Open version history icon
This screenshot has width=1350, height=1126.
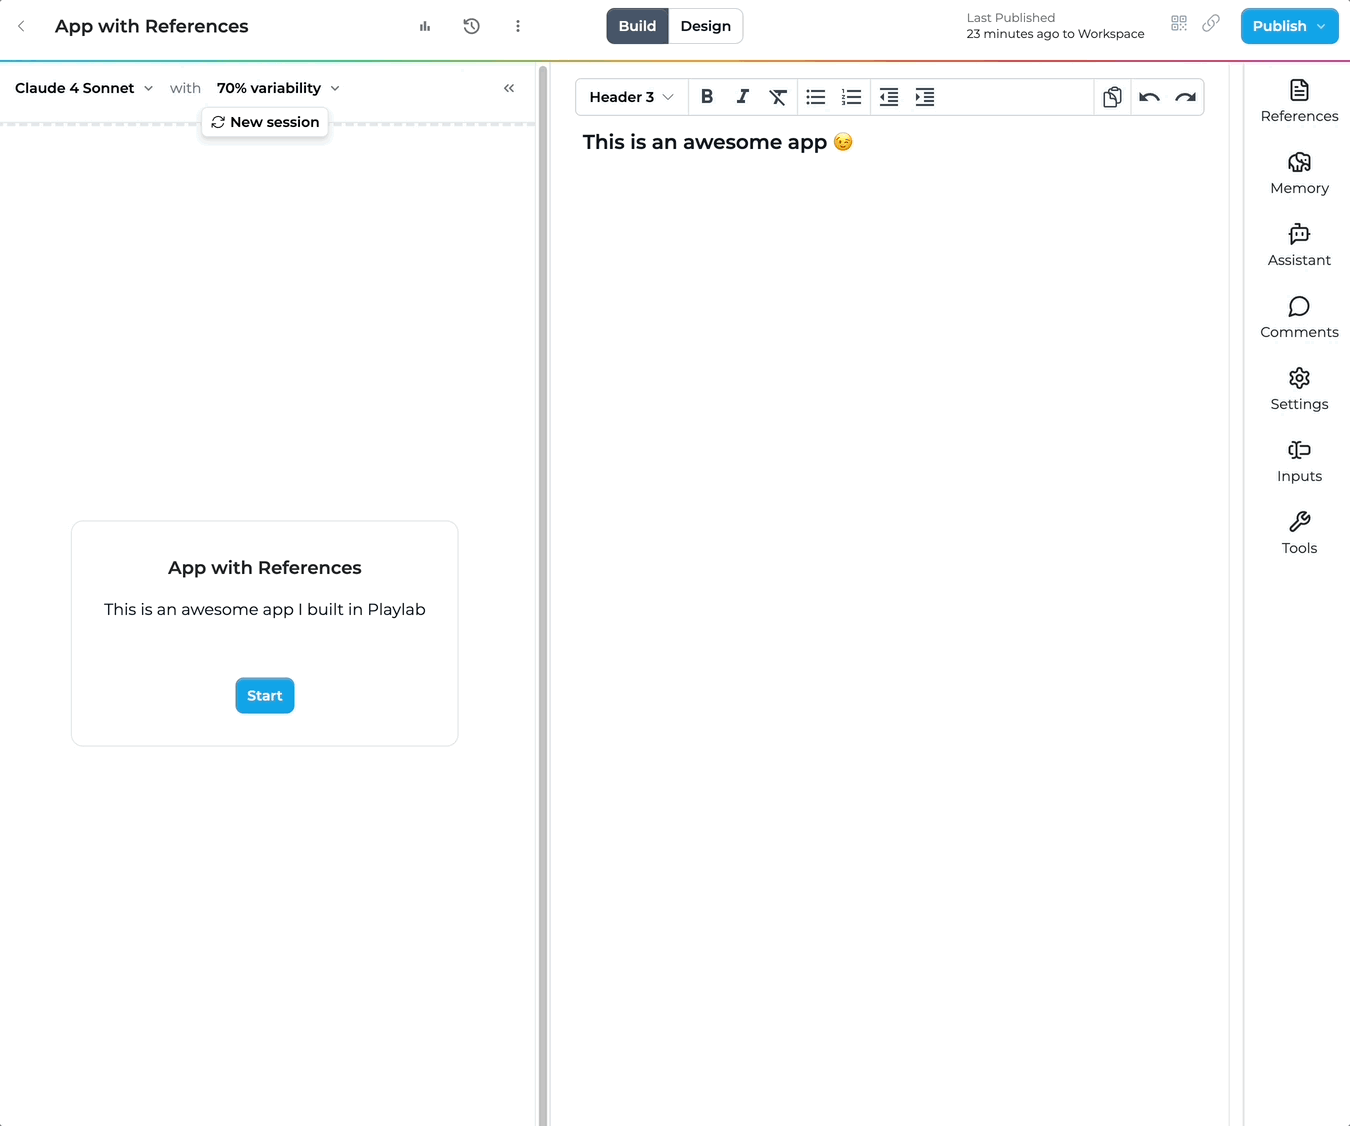tap(471, 26)
